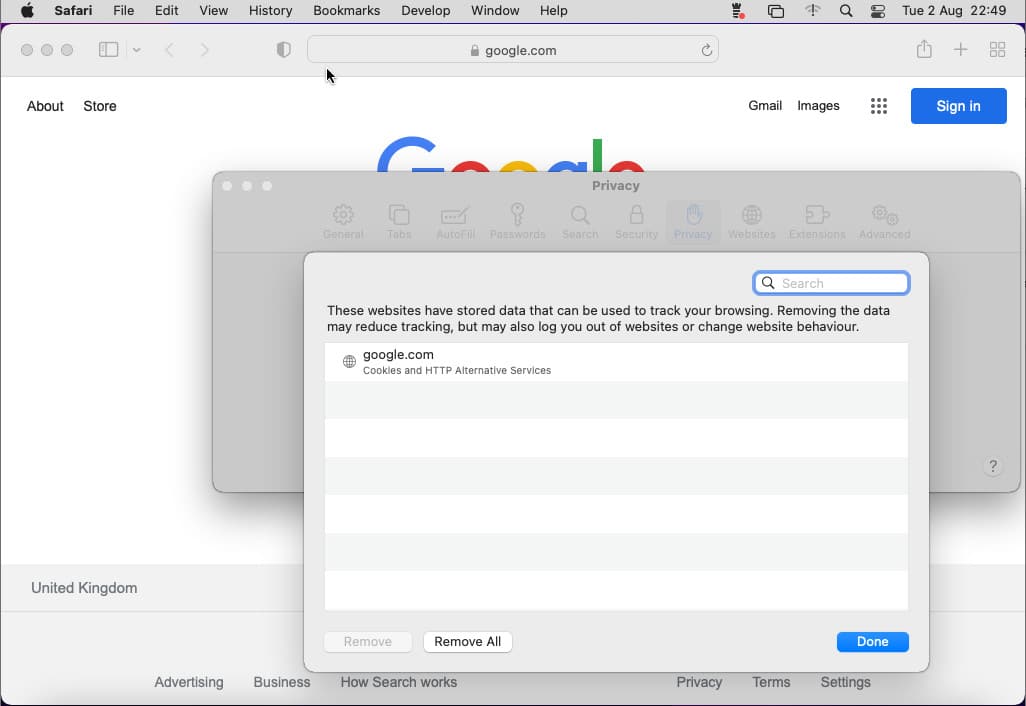Expand the sidebar tab group dropdown arrow

[136, 50]
